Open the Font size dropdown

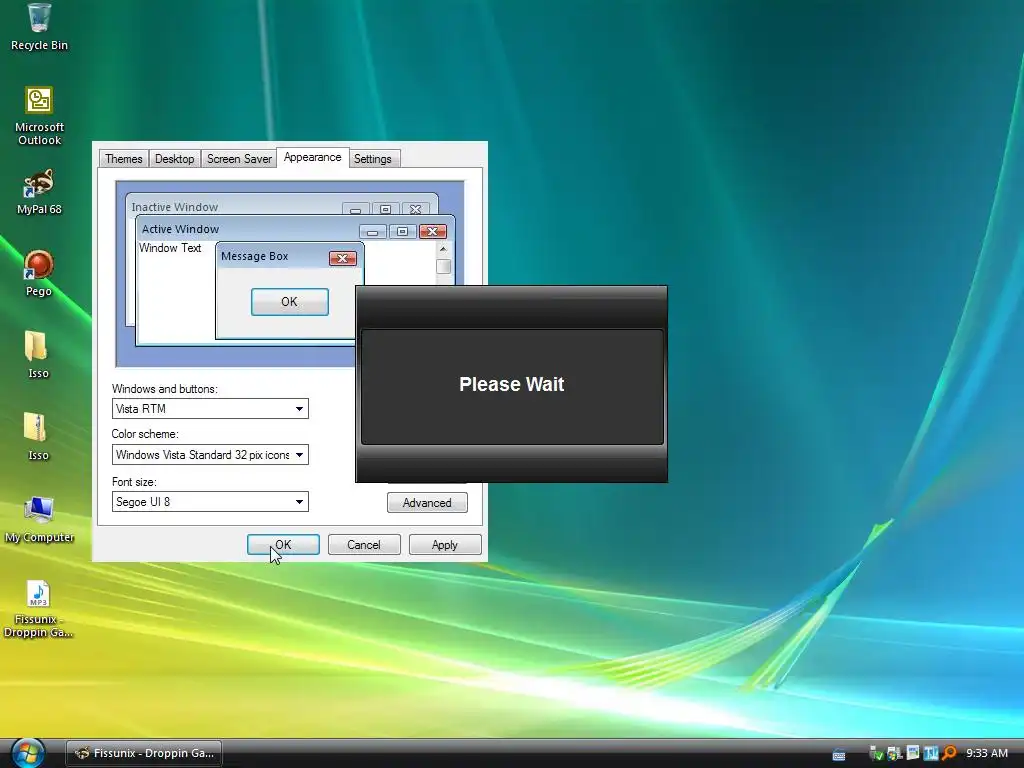pyautogui.click(x=210, y=502)
